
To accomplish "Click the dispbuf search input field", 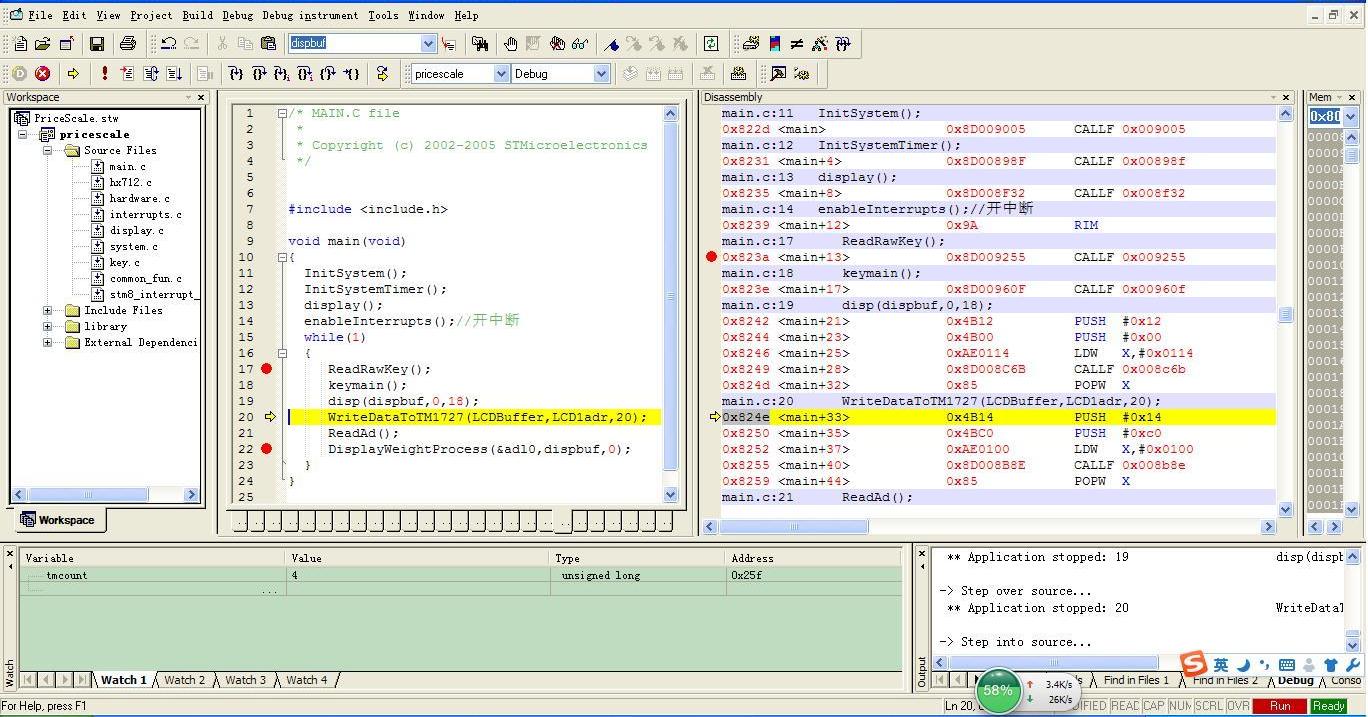I will tap(354, 44).
